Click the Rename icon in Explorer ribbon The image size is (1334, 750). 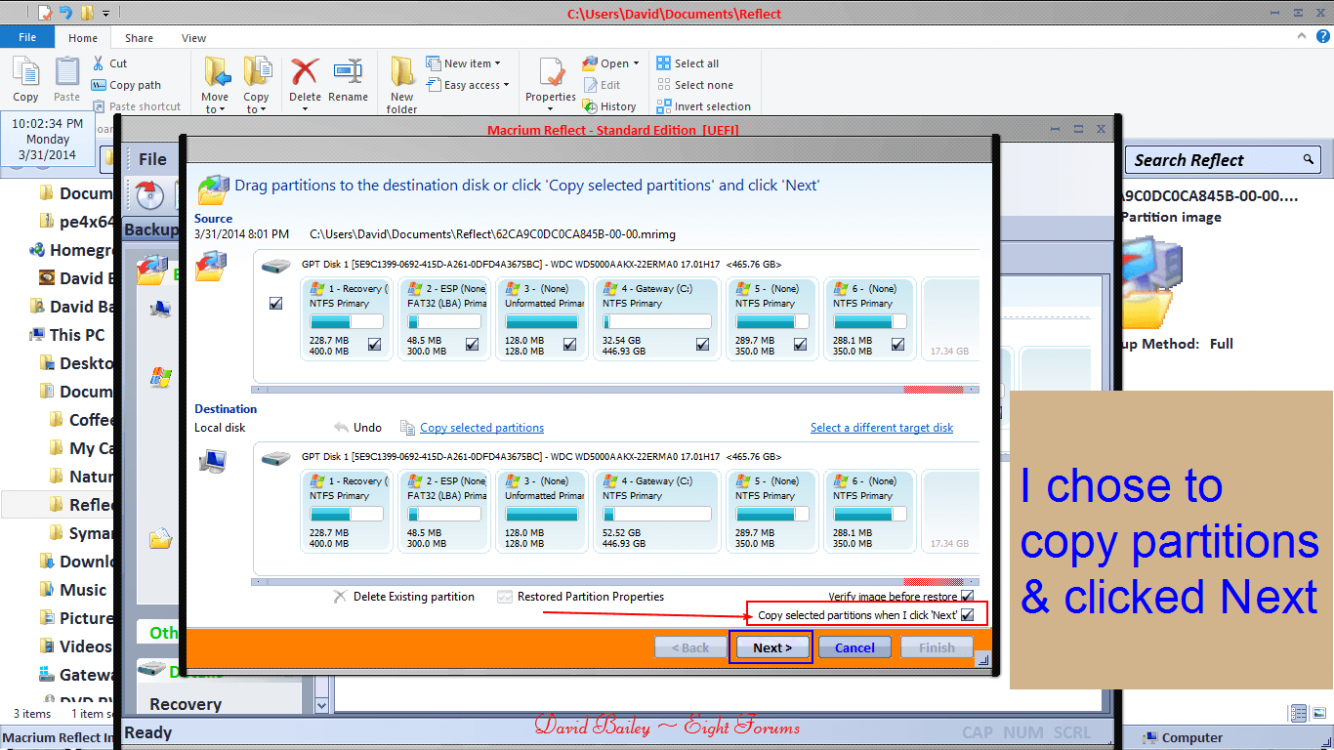tap(348, 72)
